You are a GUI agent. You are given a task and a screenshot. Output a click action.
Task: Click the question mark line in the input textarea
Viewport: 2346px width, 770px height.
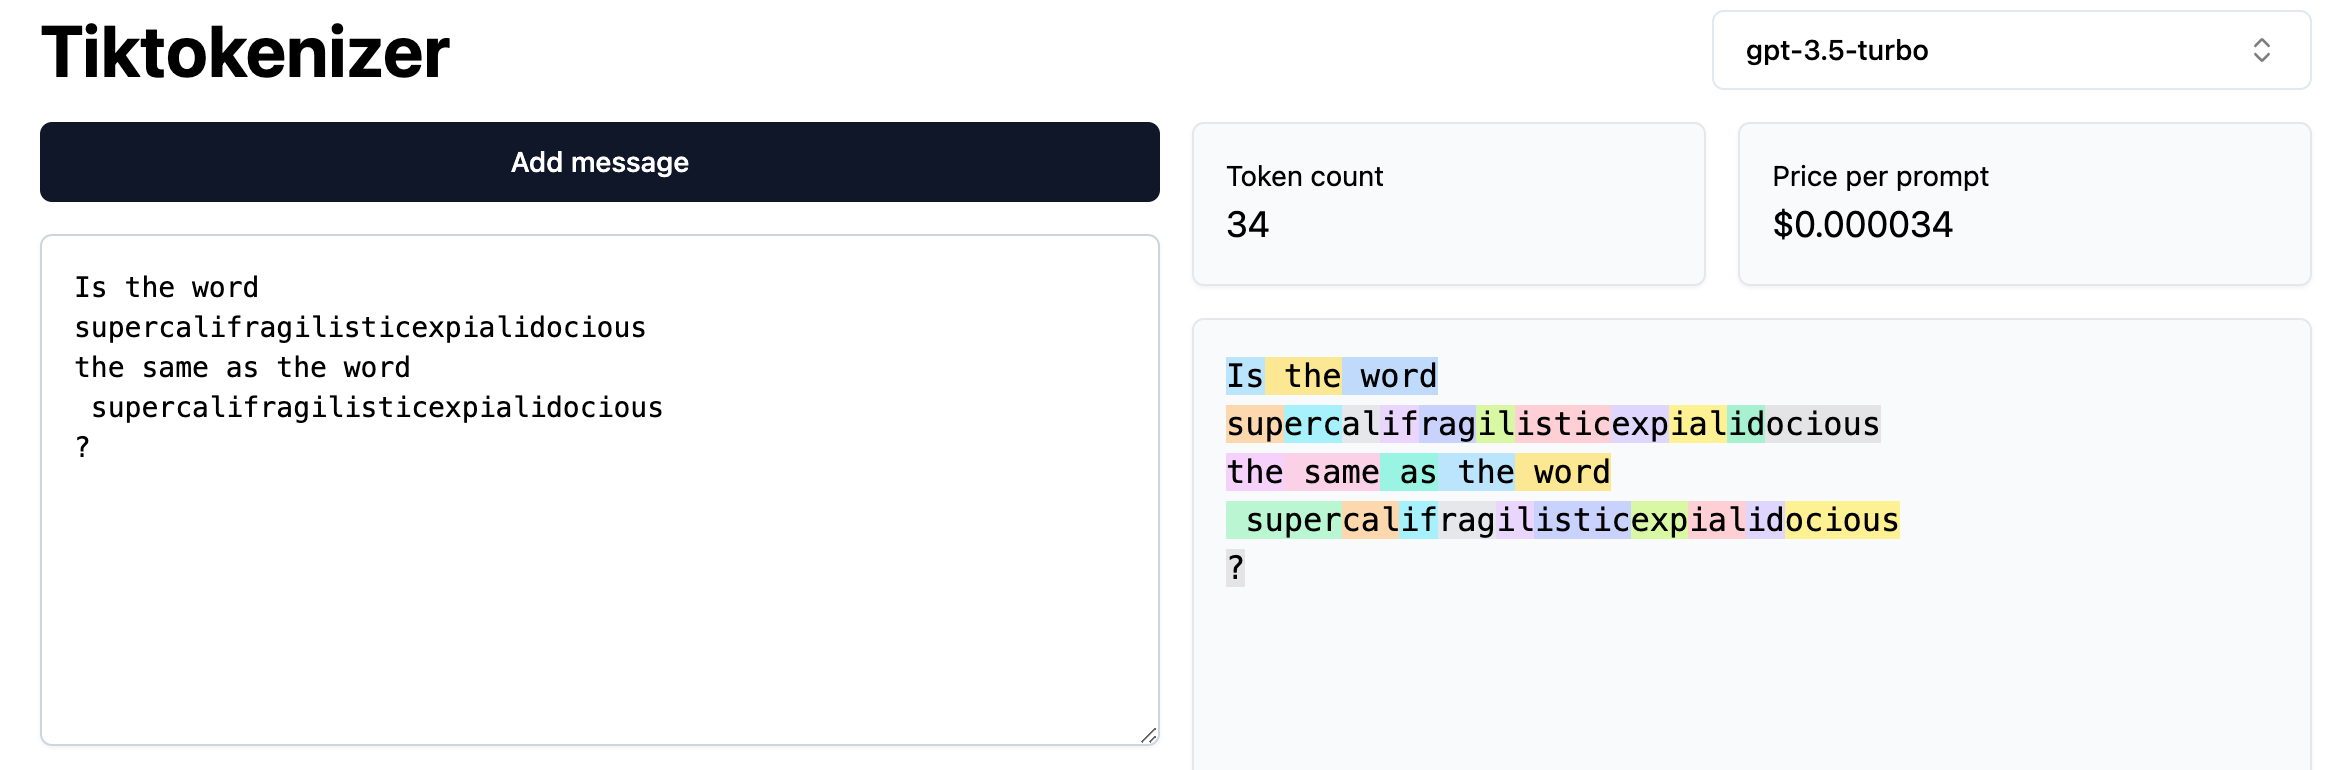pyautogui.click(x=83, y=447)
